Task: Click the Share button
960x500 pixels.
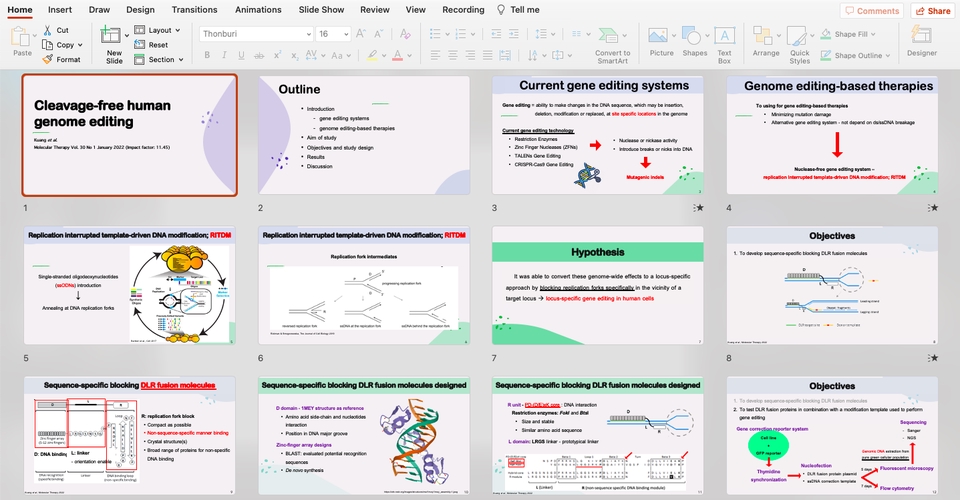Action: pyautogui.click(x=933, y=10)
